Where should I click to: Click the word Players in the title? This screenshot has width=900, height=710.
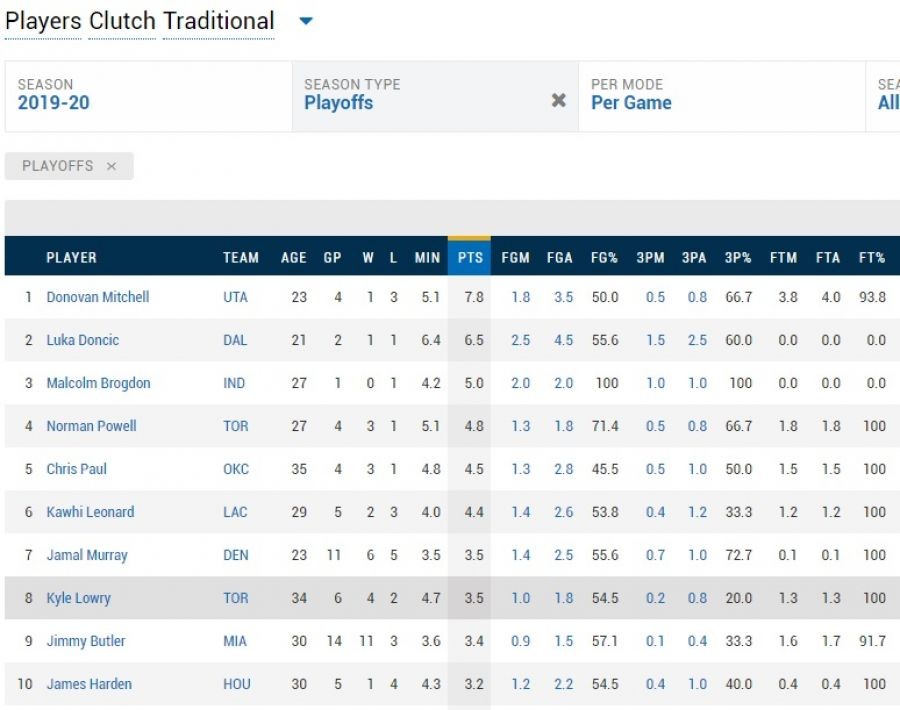click(x=43, y=21)
